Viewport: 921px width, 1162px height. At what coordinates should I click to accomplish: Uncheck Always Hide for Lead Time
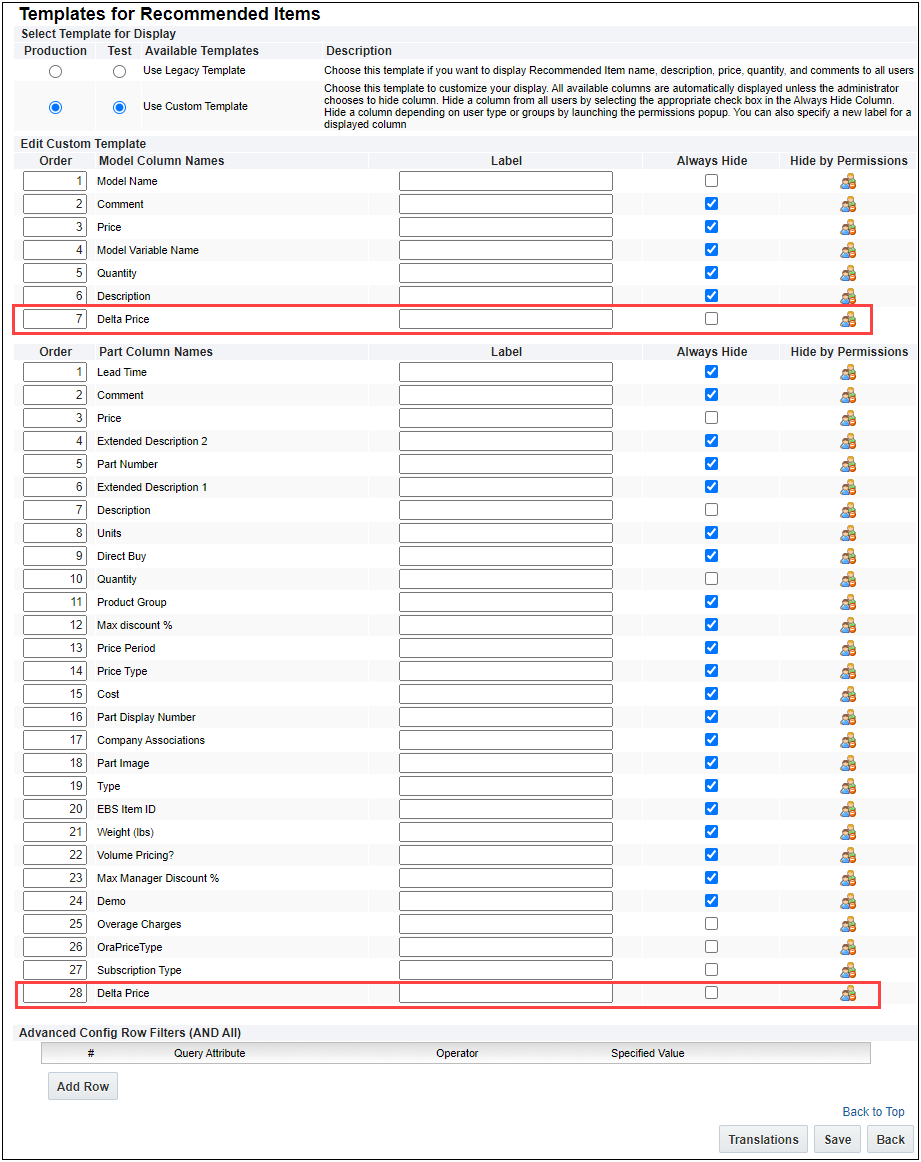click(x=711, y=371)
